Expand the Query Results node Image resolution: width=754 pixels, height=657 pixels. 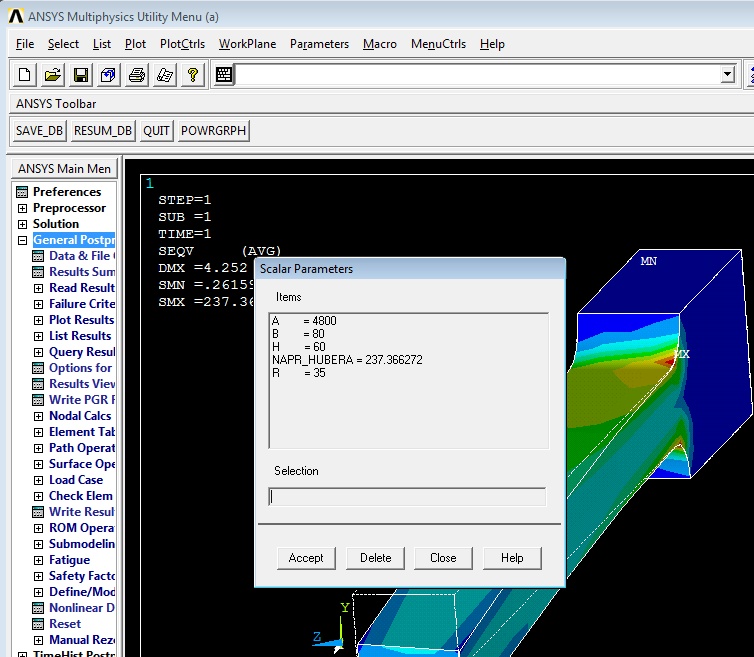38,352
